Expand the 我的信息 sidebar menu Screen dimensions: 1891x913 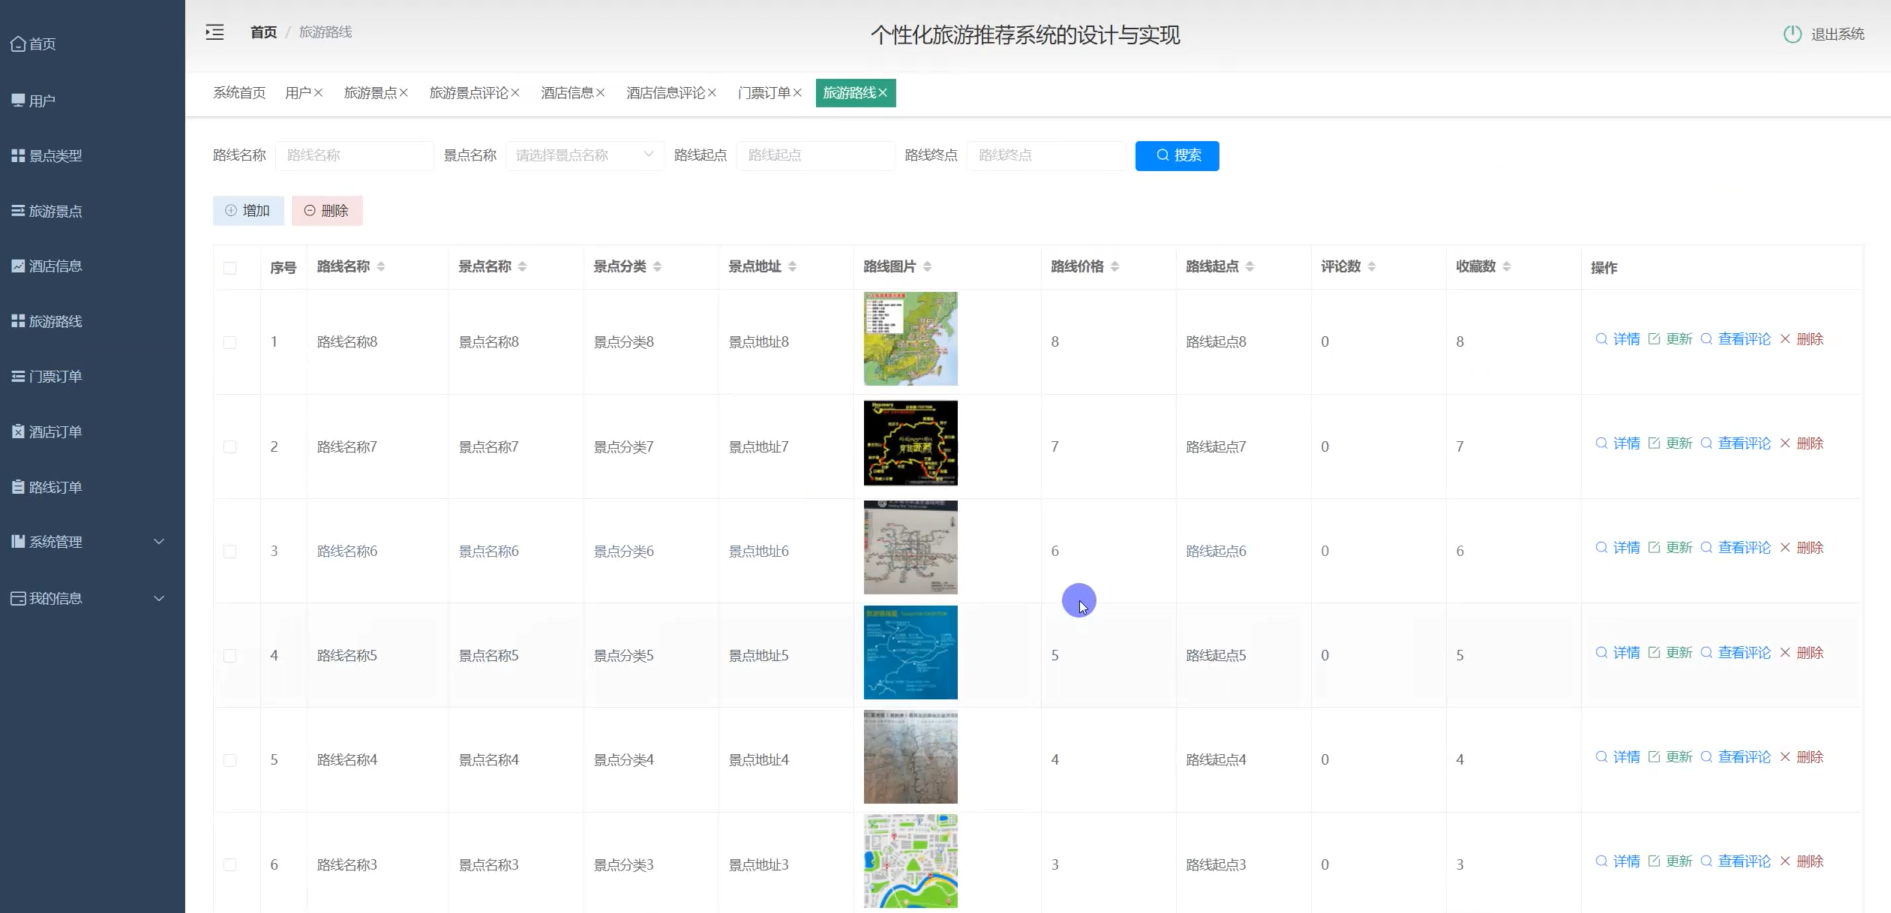pyautogui.click(x=92, y=598)
